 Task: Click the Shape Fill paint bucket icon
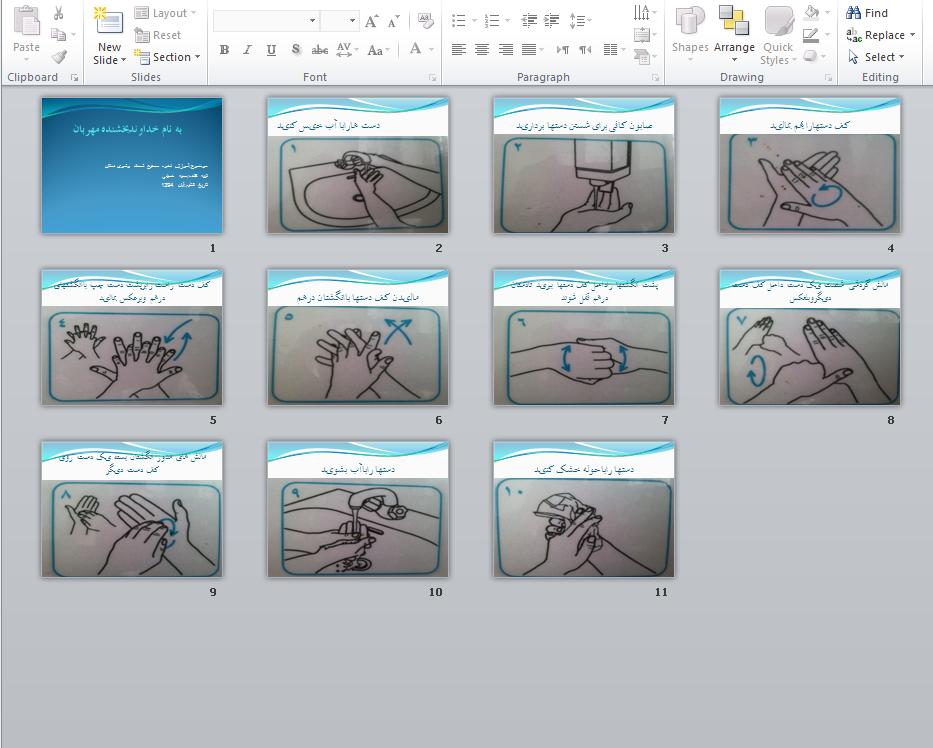coord(812,13)
